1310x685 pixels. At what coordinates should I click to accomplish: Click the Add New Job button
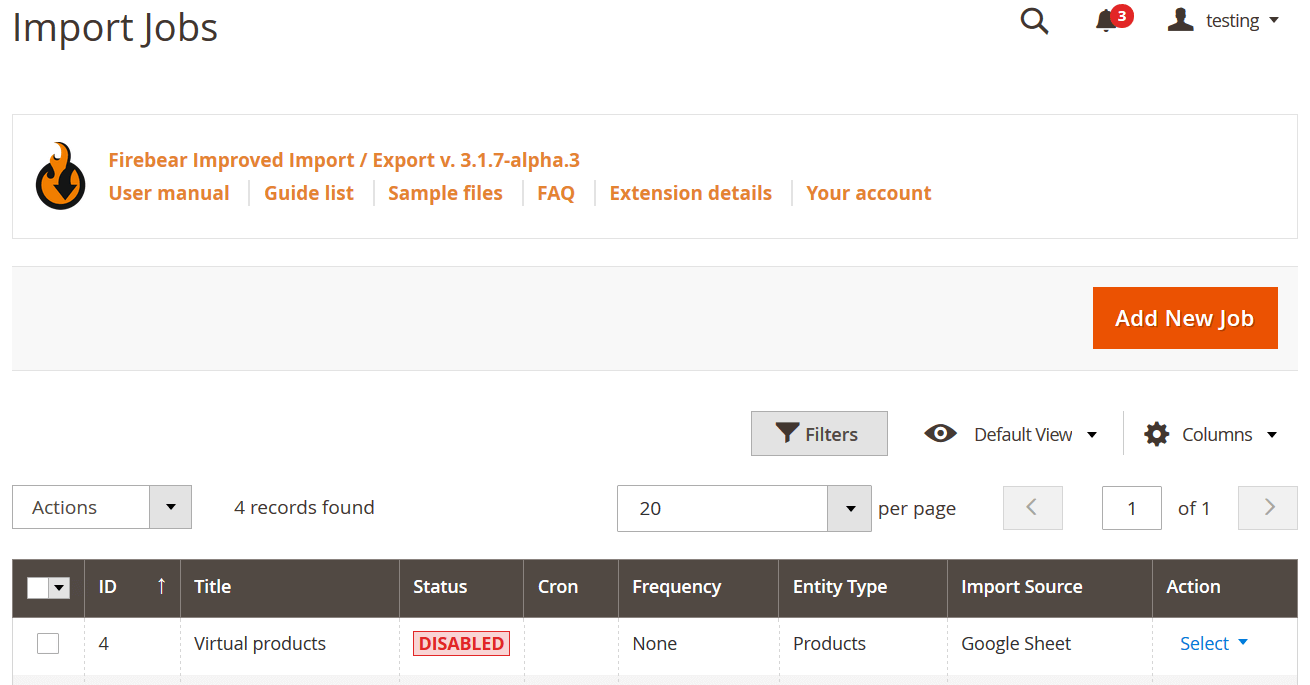(1185, 318)
